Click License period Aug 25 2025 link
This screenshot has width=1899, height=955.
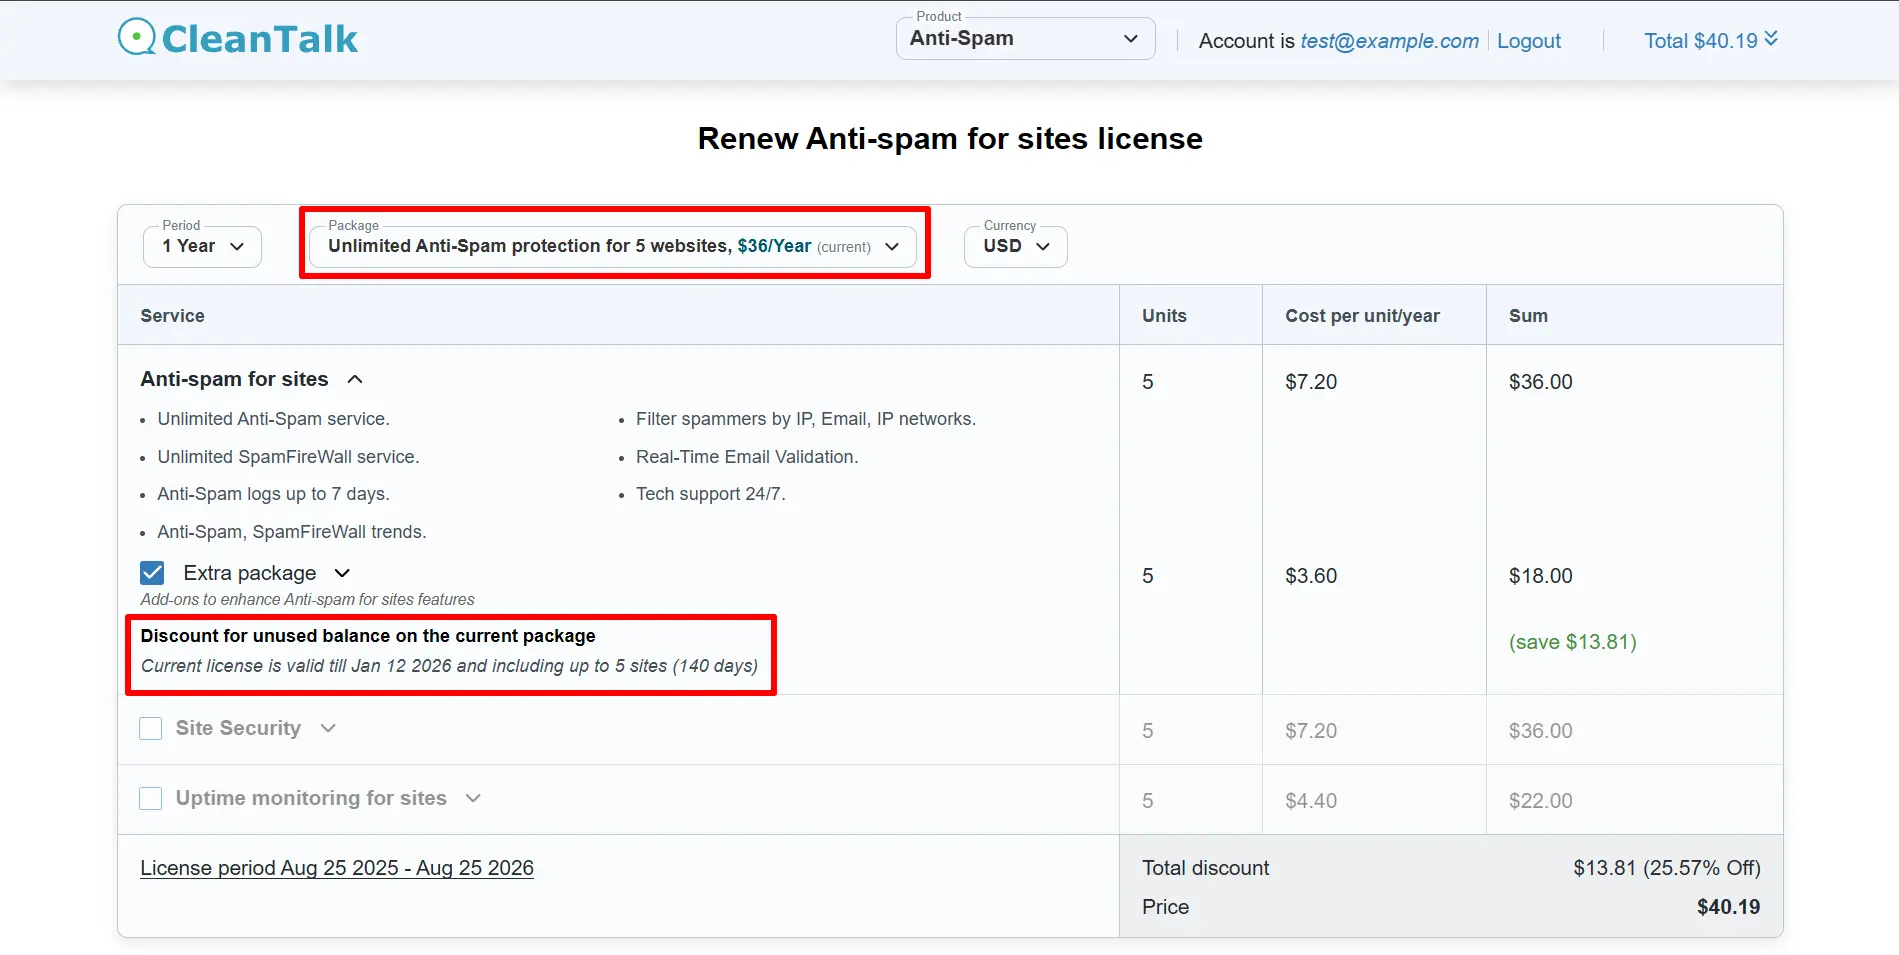tap(337, 868)
